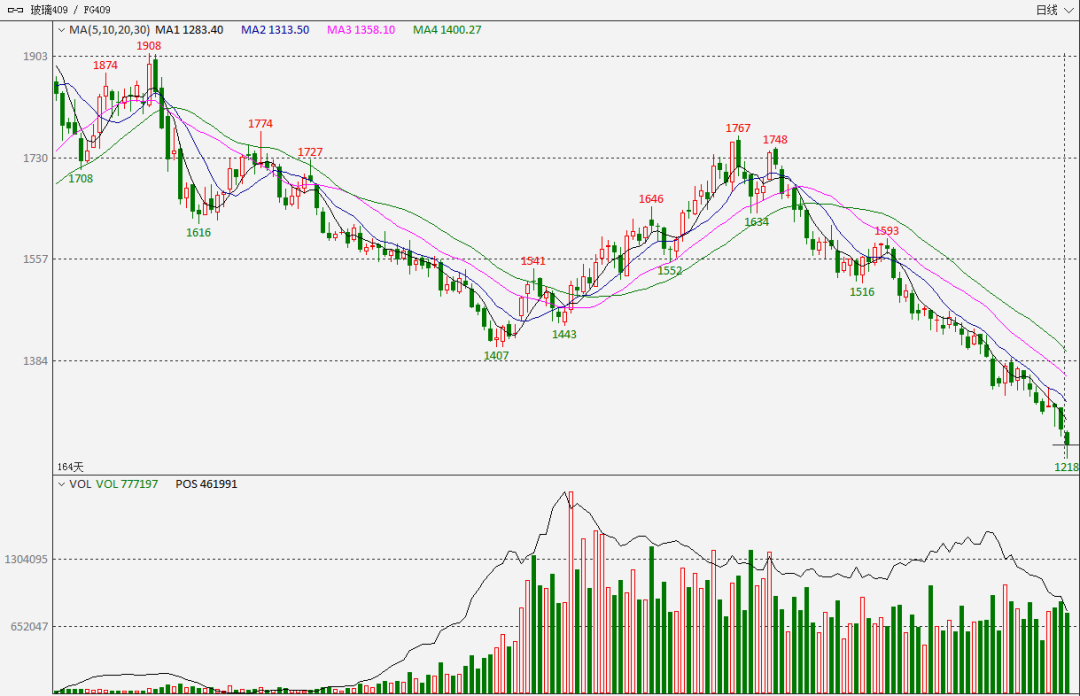Click the POS 461991 position readout
Screen dimensions: 1080x696
pos(206,484)
